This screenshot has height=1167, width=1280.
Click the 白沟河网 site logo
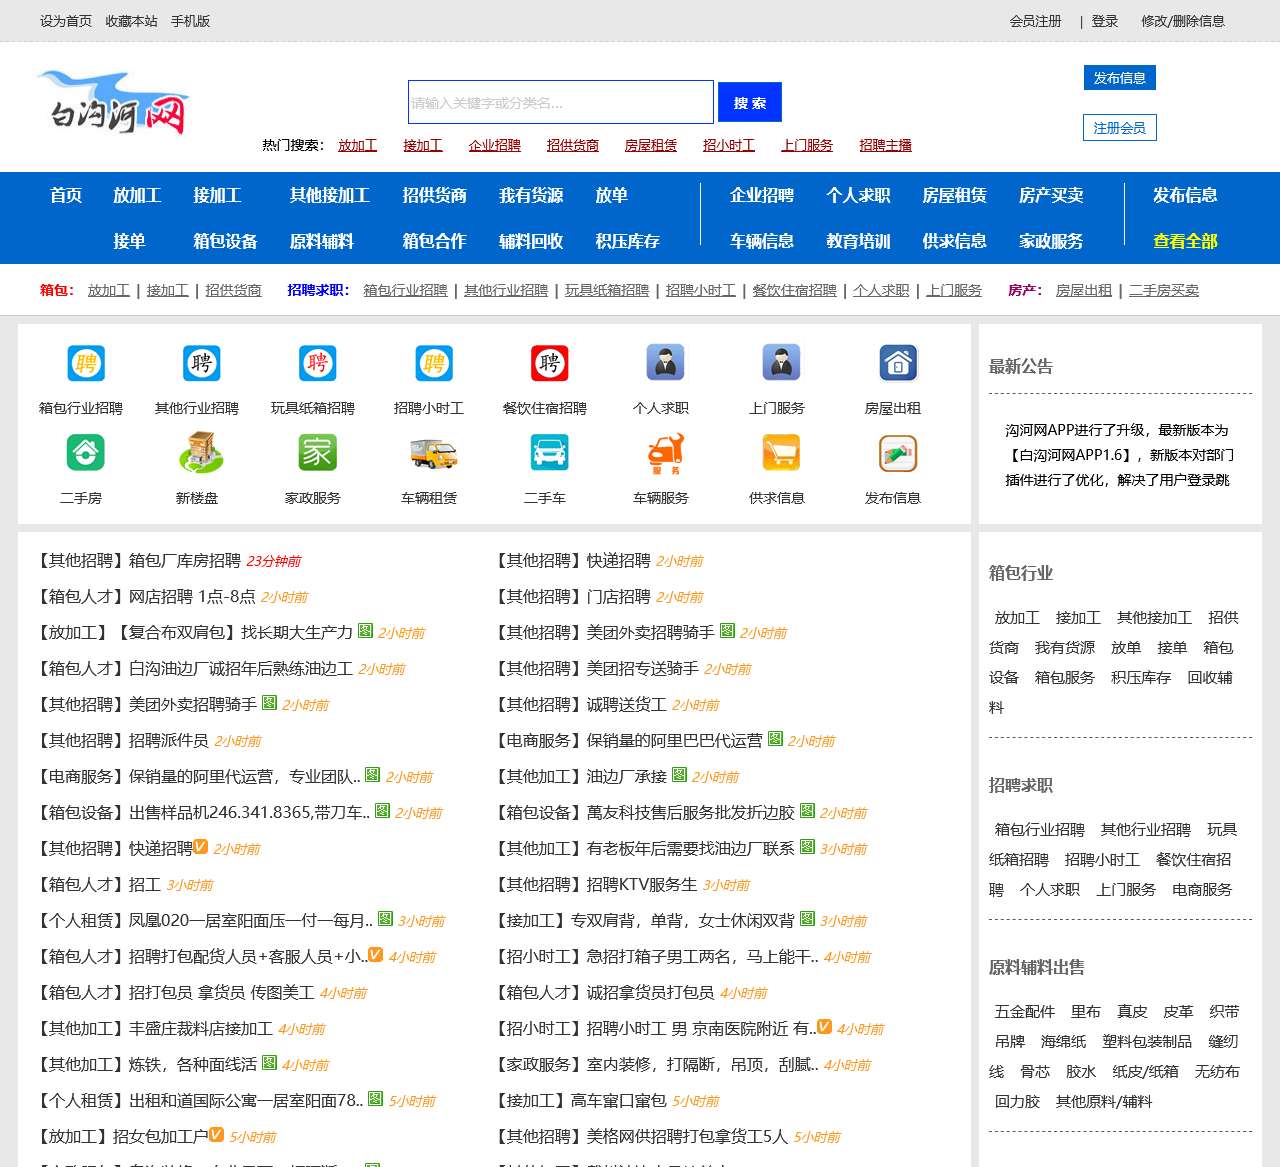tap(111, 103)
